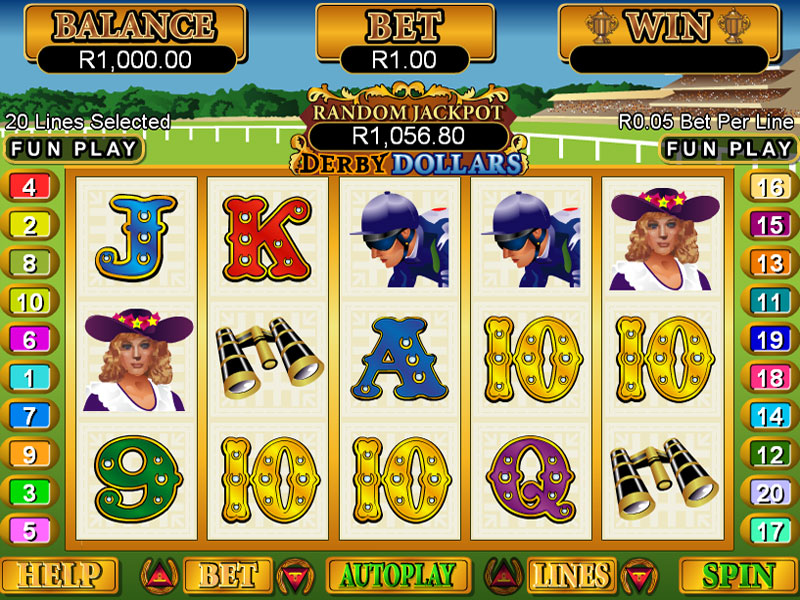
Task: Open the HELP screen
Action: tap(60, 576)
